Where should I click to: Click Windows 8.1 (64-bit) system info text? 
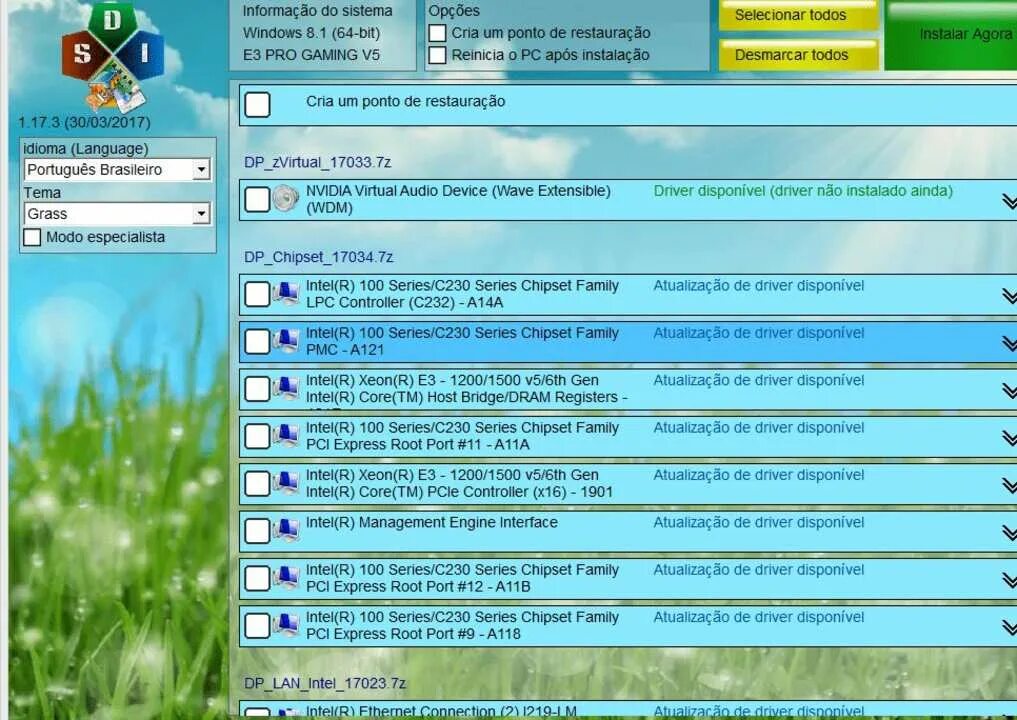pyautogui.click(x=311, y=33)
